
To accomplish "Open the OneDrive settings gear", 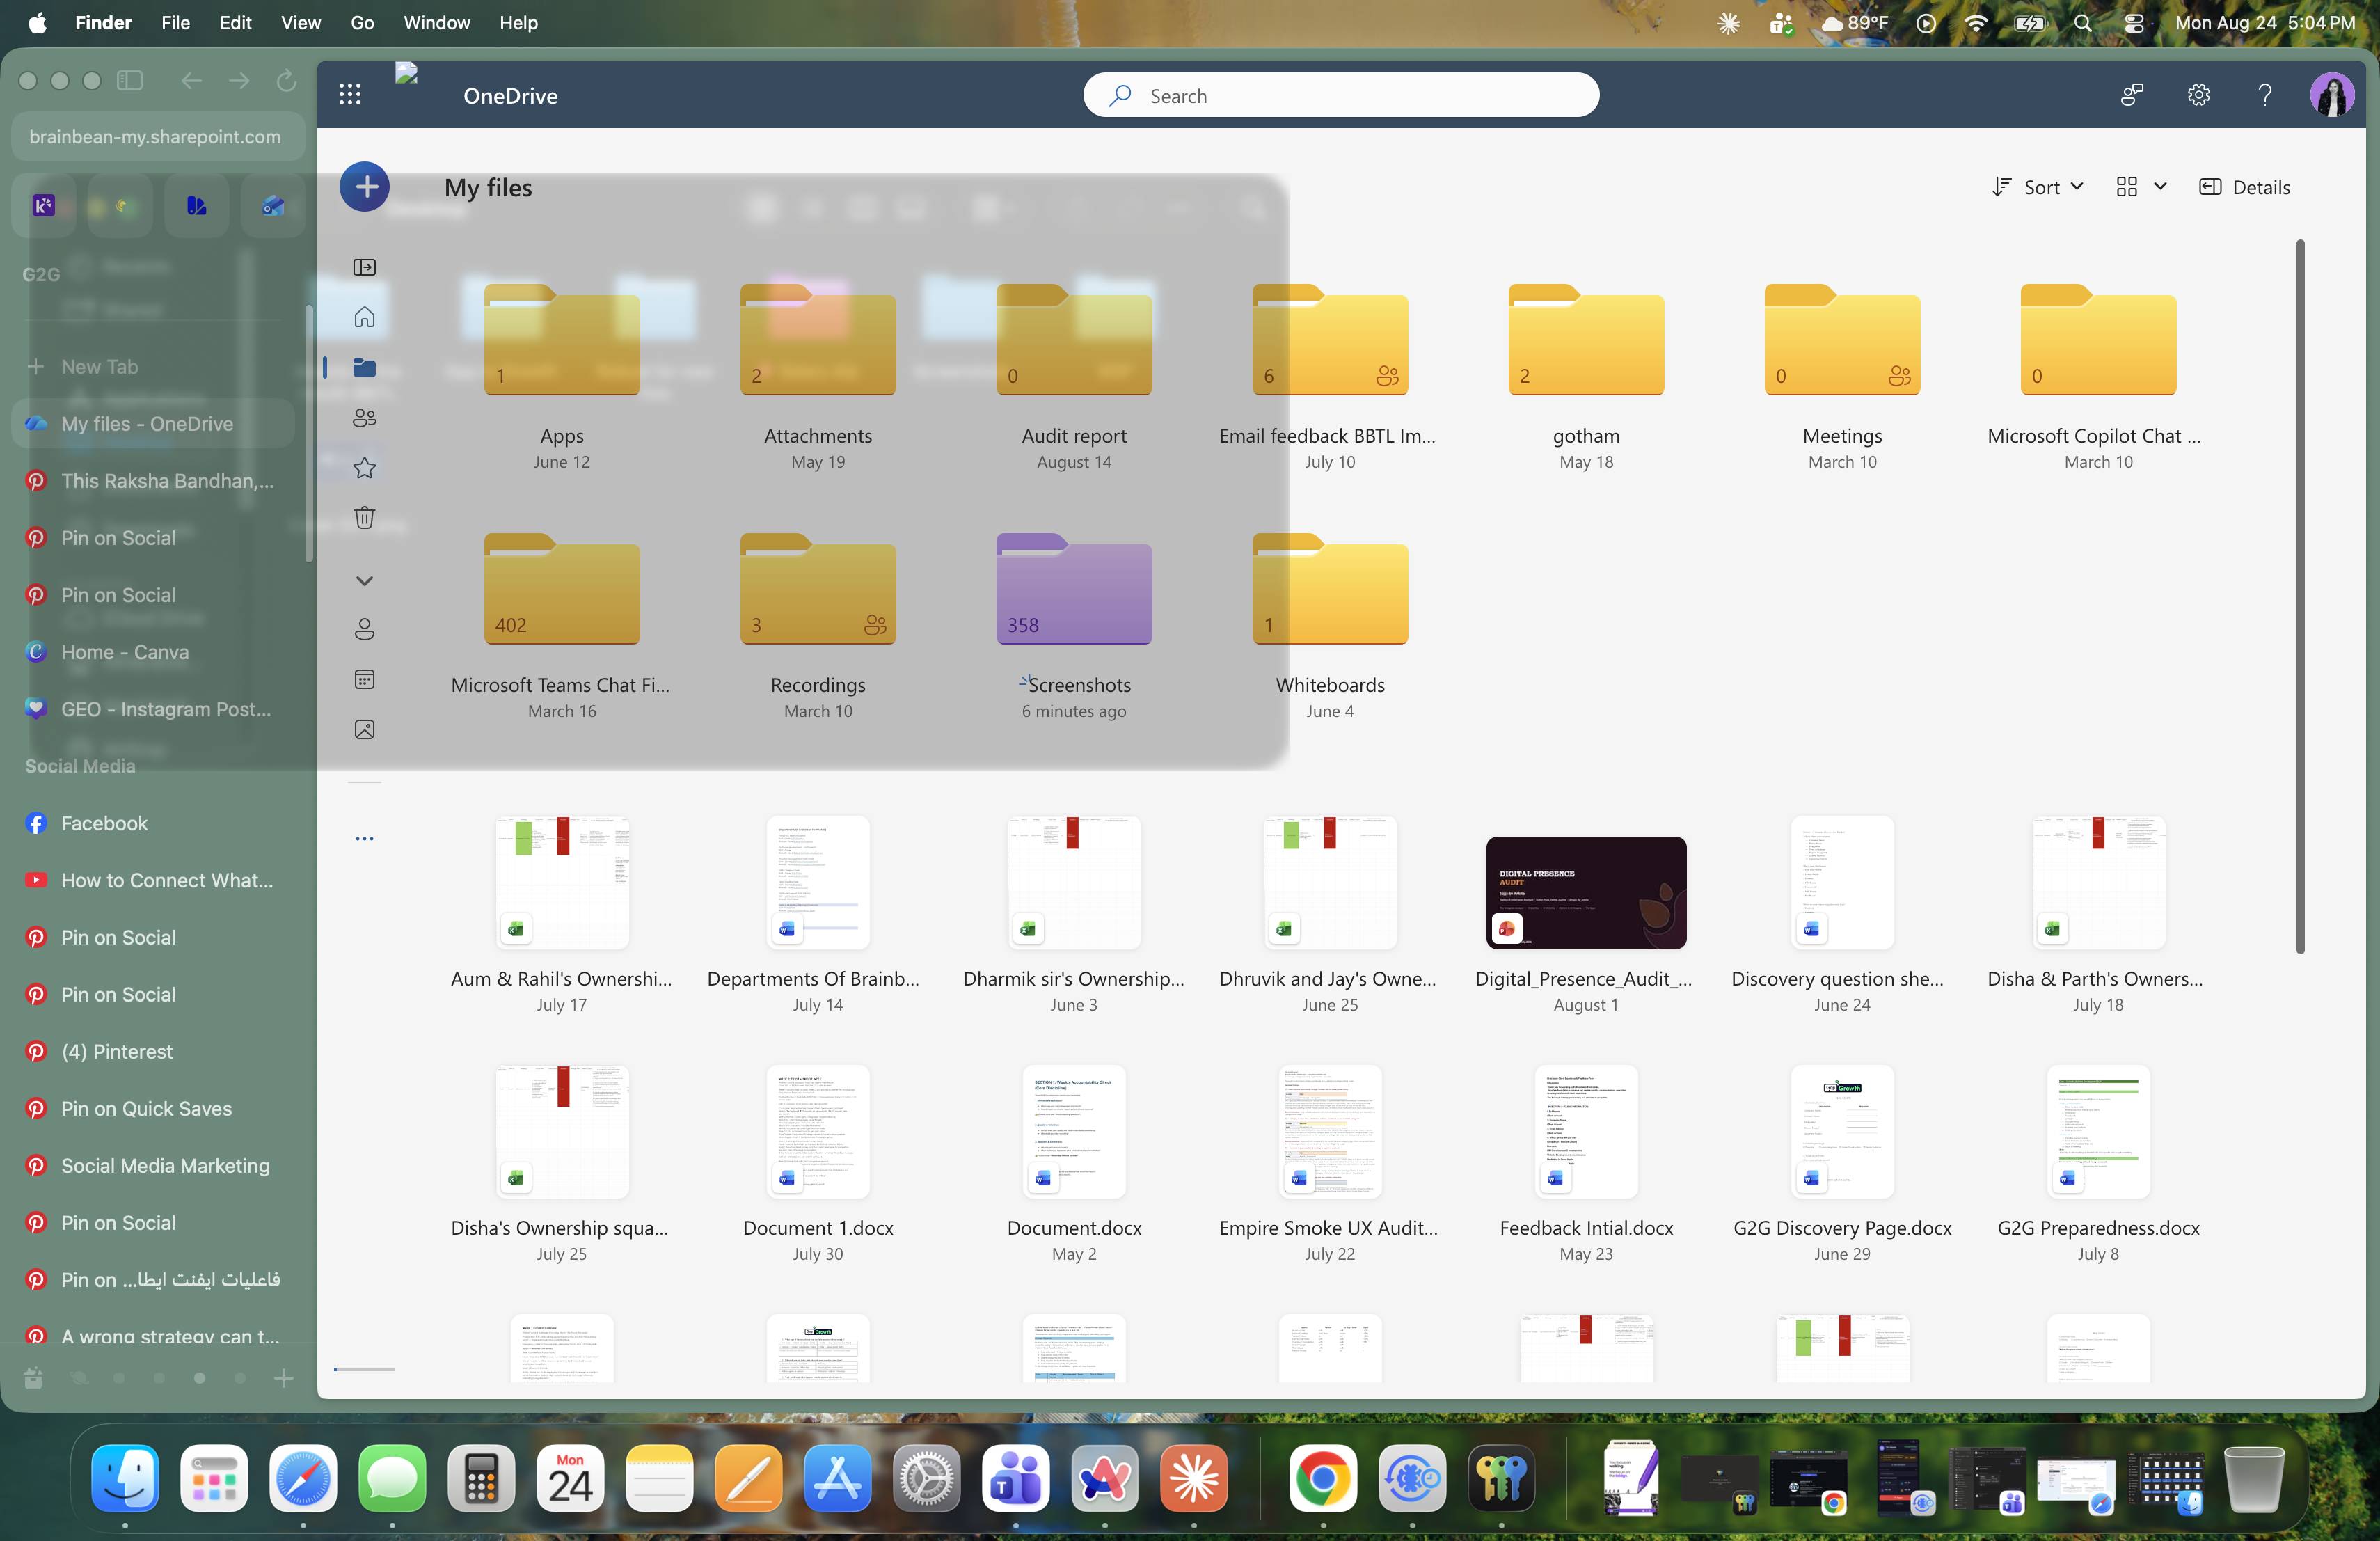I will (x=2198, y=95).
